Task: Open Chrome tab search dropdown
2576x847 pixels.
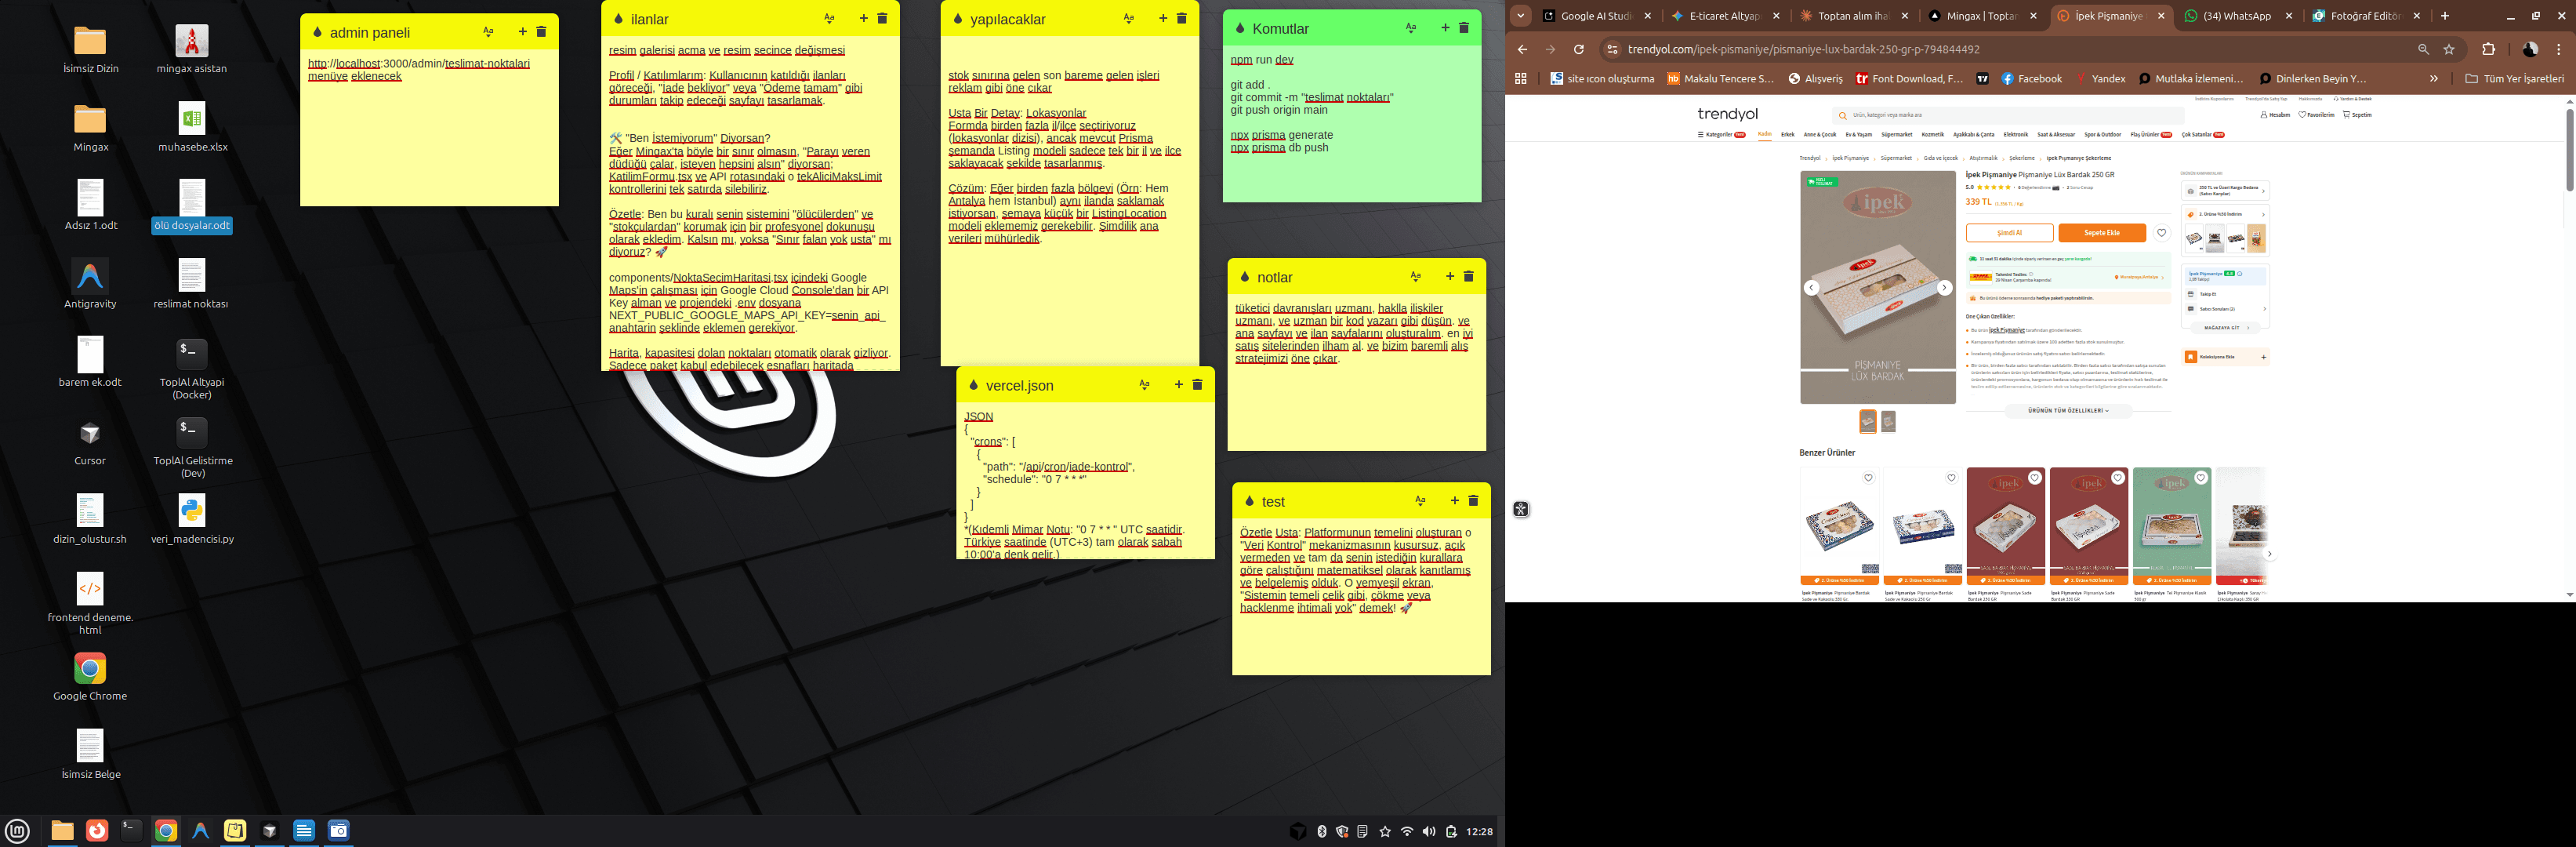Action: 1520,15
